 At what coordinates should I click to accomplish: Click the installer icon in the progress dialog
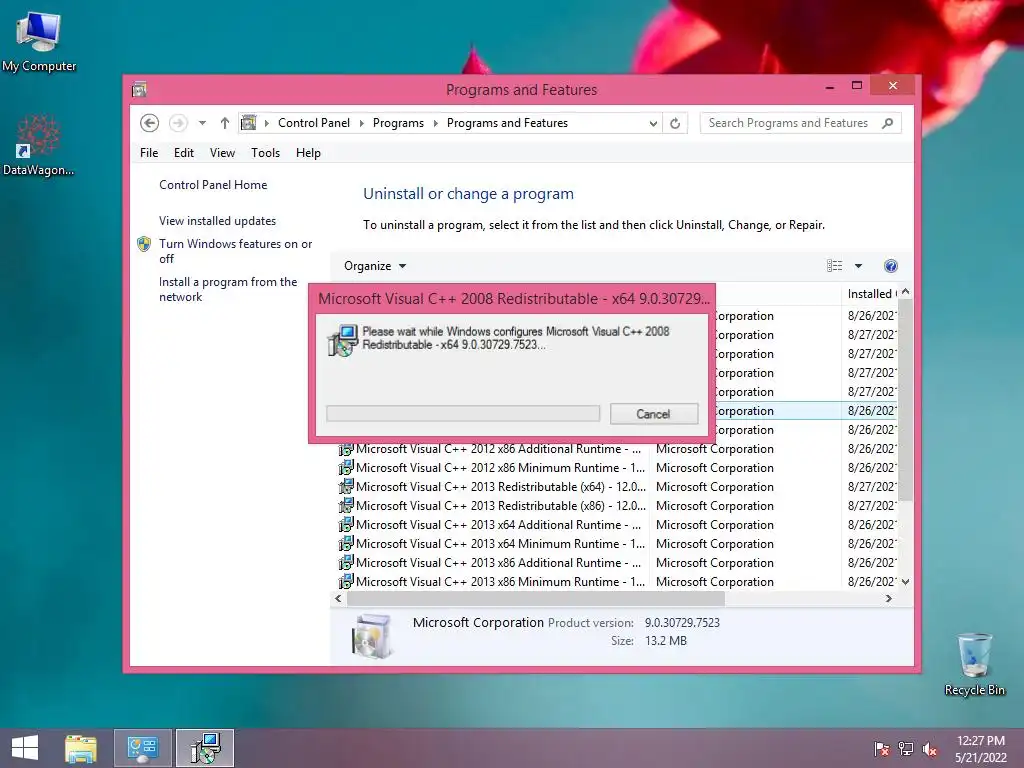point(343,340)
